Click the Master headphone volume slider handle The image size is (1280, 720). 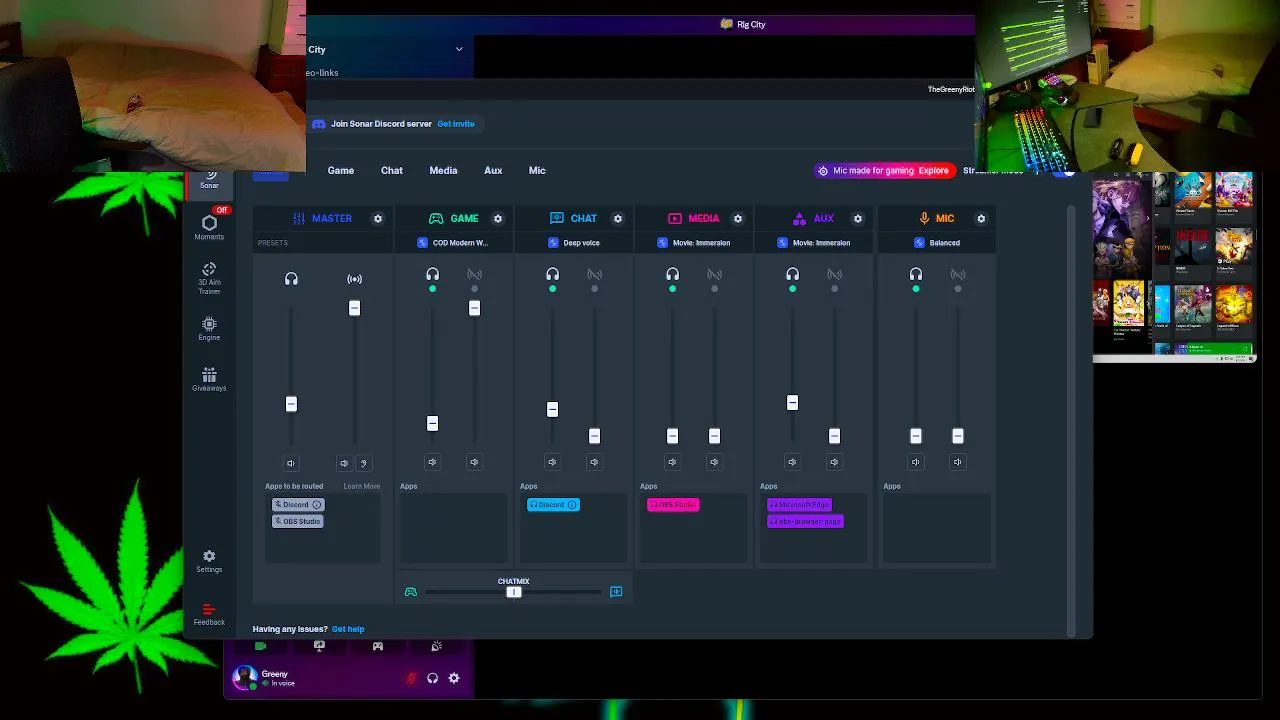click(x=291, y=404)
